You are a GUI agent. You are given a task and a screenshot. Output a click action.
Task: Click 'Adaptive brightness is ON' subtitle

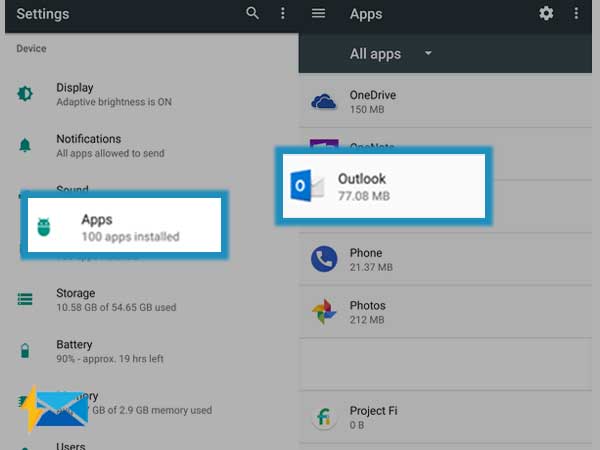114,102
